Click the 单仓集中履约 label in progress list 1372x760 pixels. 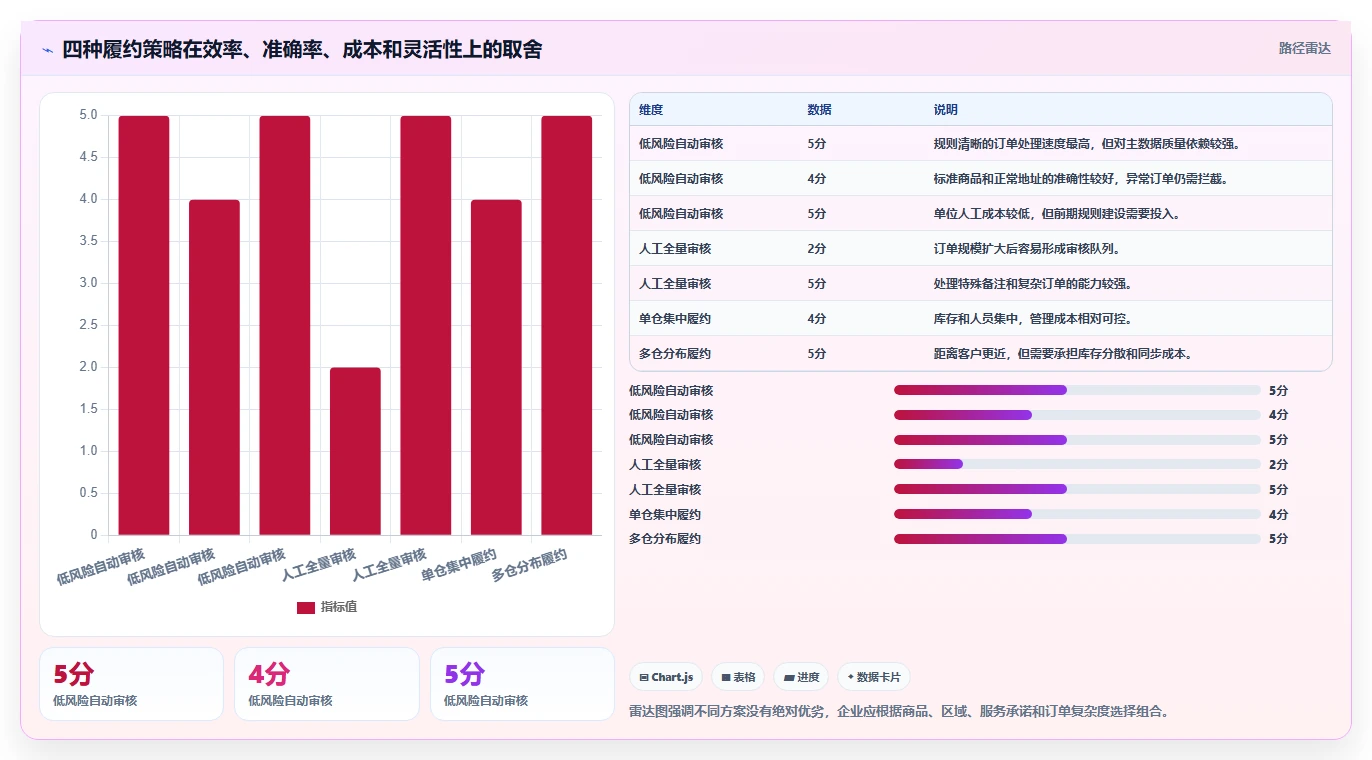[x=665, y=515]
